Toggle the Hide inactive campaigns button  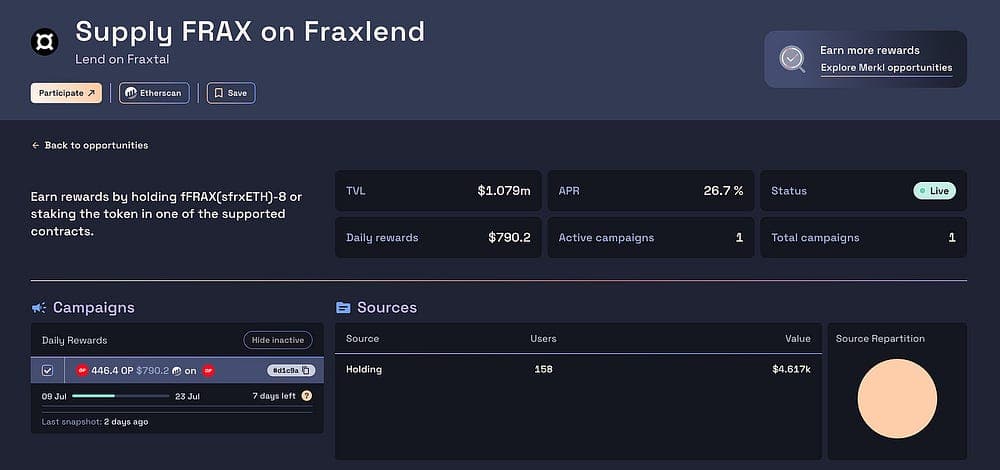tap(277, 341)
